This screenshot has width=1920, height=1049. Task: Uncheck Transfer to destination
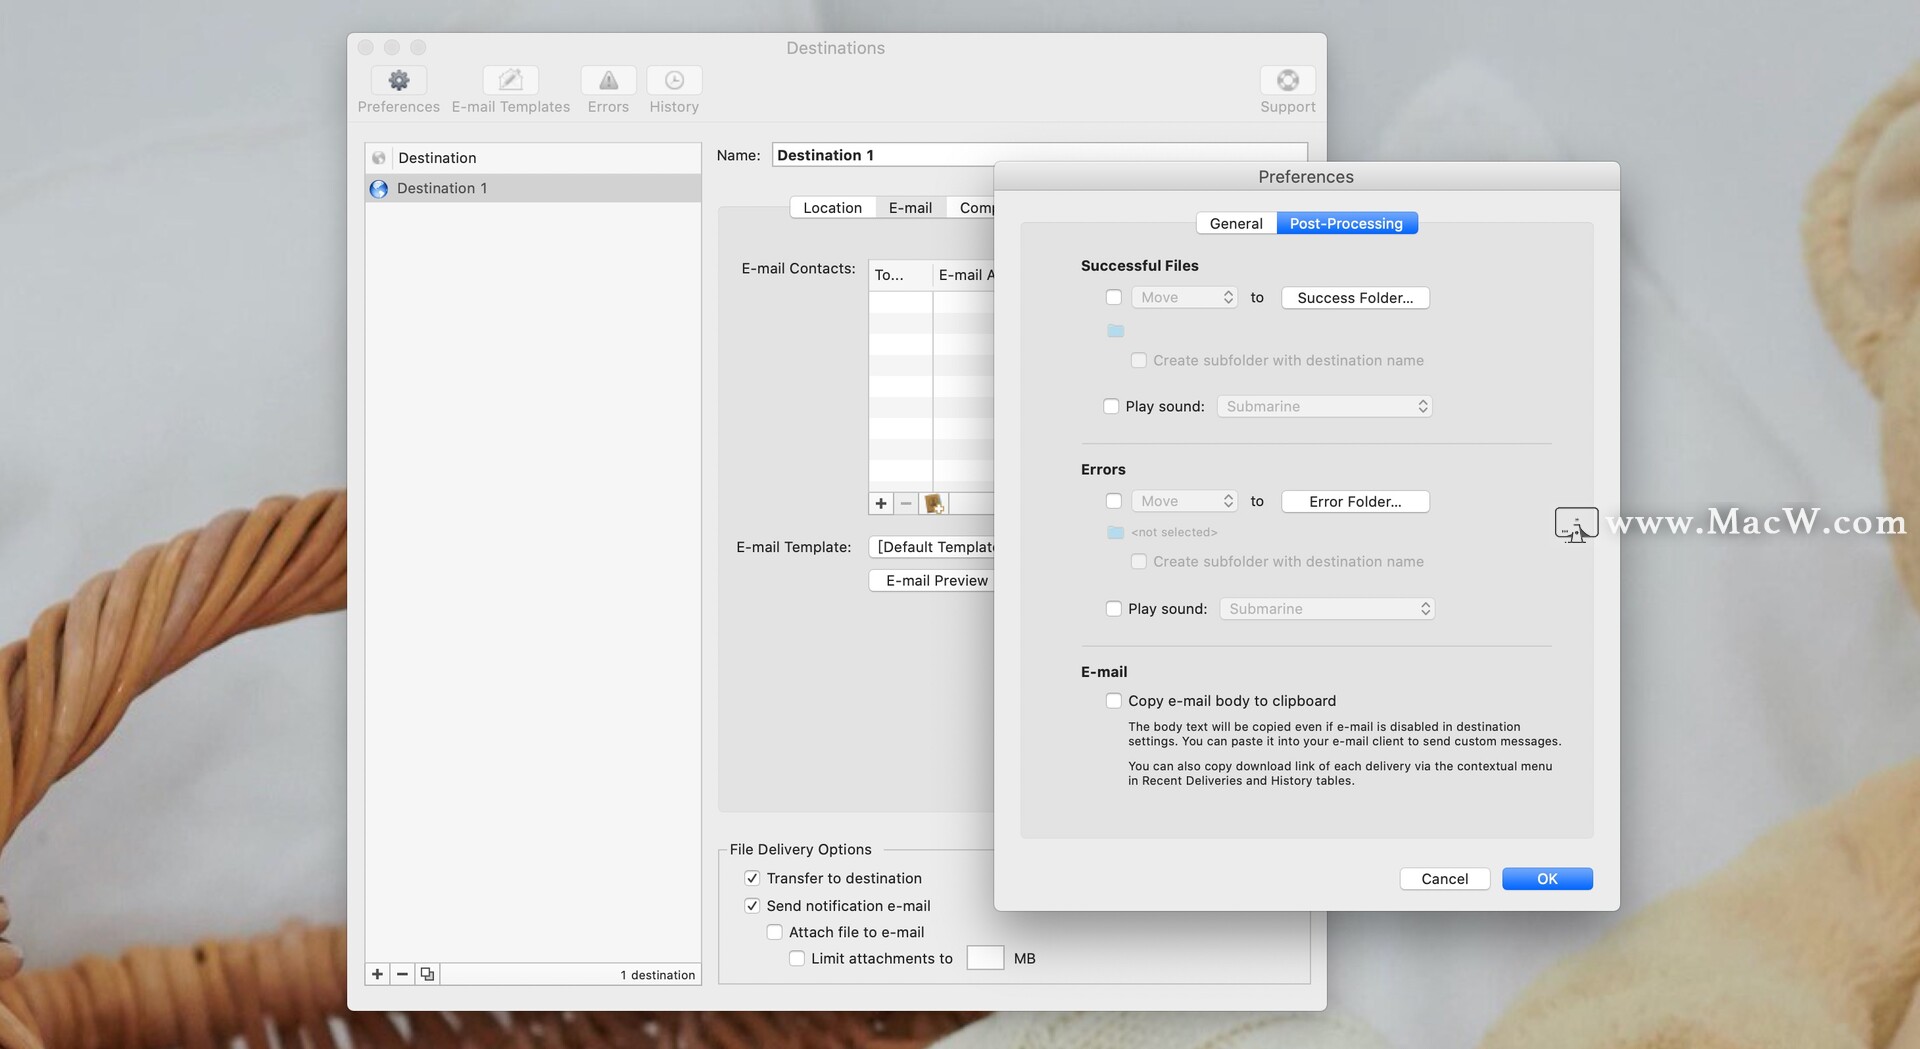752,878
